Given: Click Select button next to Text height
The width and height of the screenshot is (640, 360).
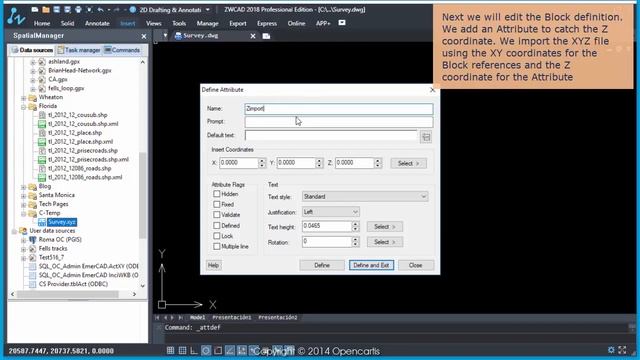Looking at the screenshot, I should [x=385, y=227].
